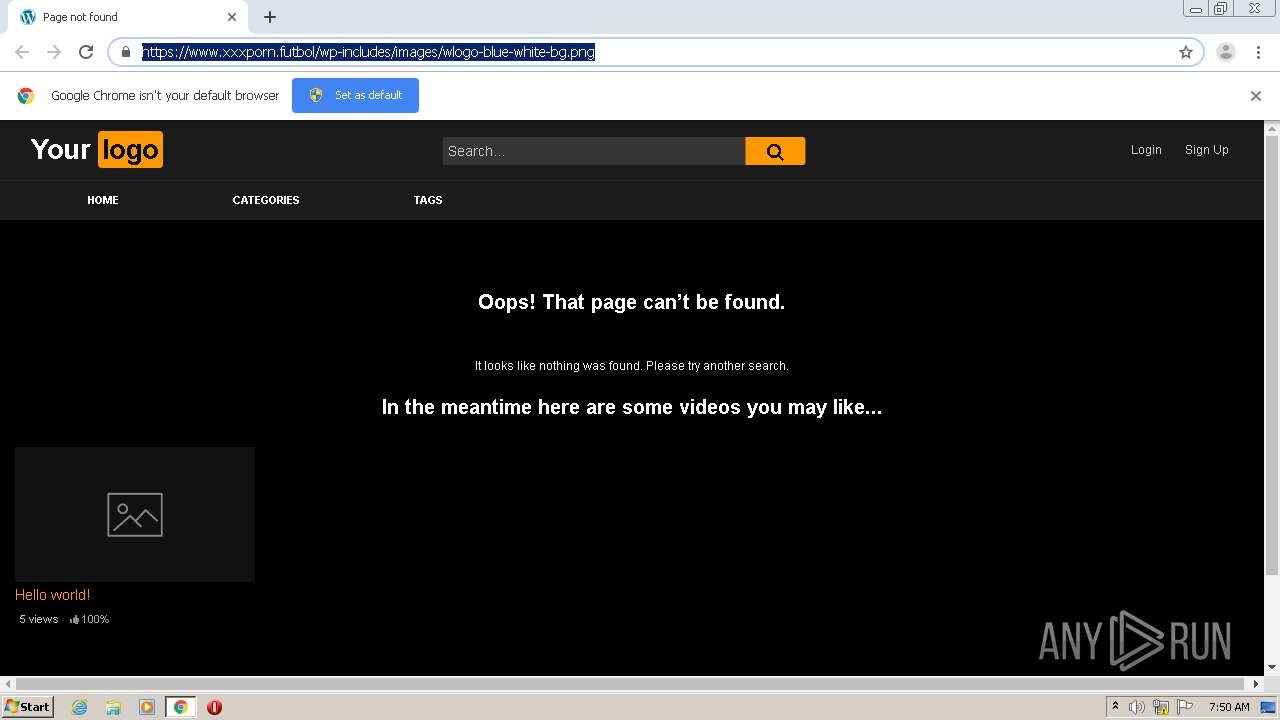Click the taskbar clock 7:50 AM

click(x=1229, y=707)
